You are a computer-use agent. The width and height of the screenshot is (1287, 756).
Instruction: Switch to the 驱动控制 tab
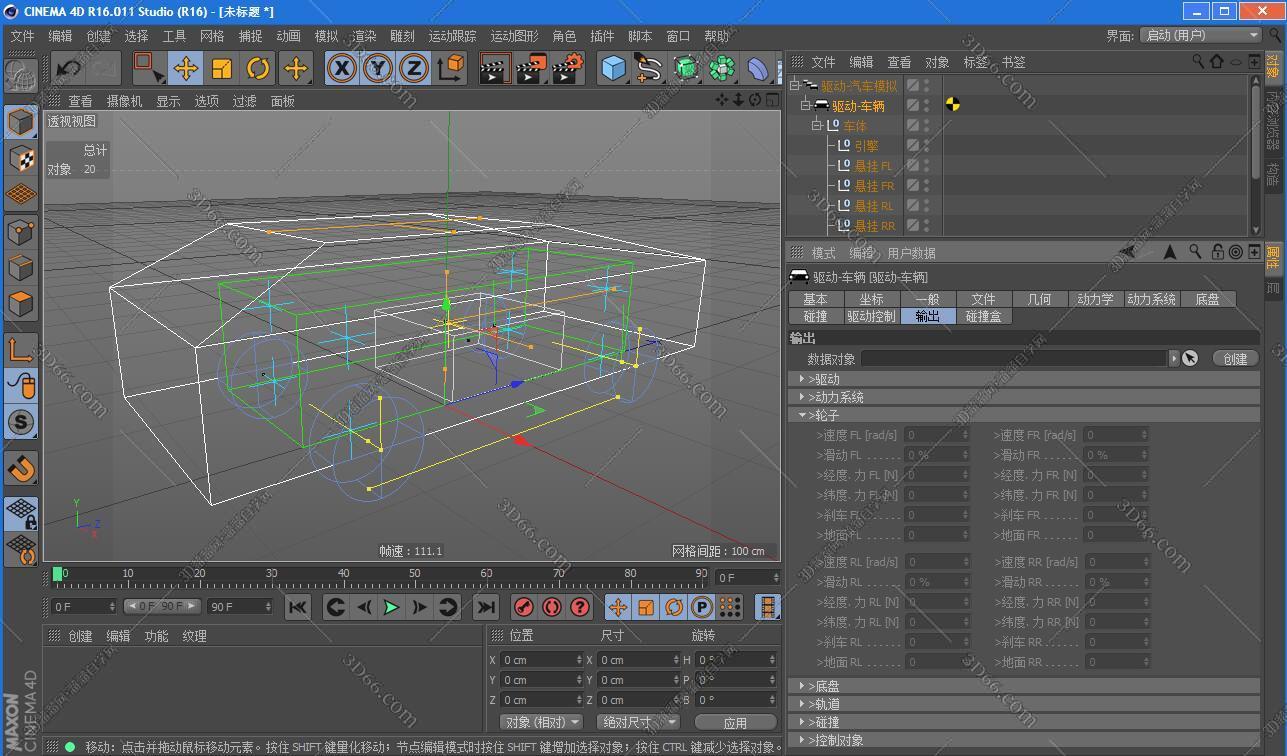click(x=871, y=316)
